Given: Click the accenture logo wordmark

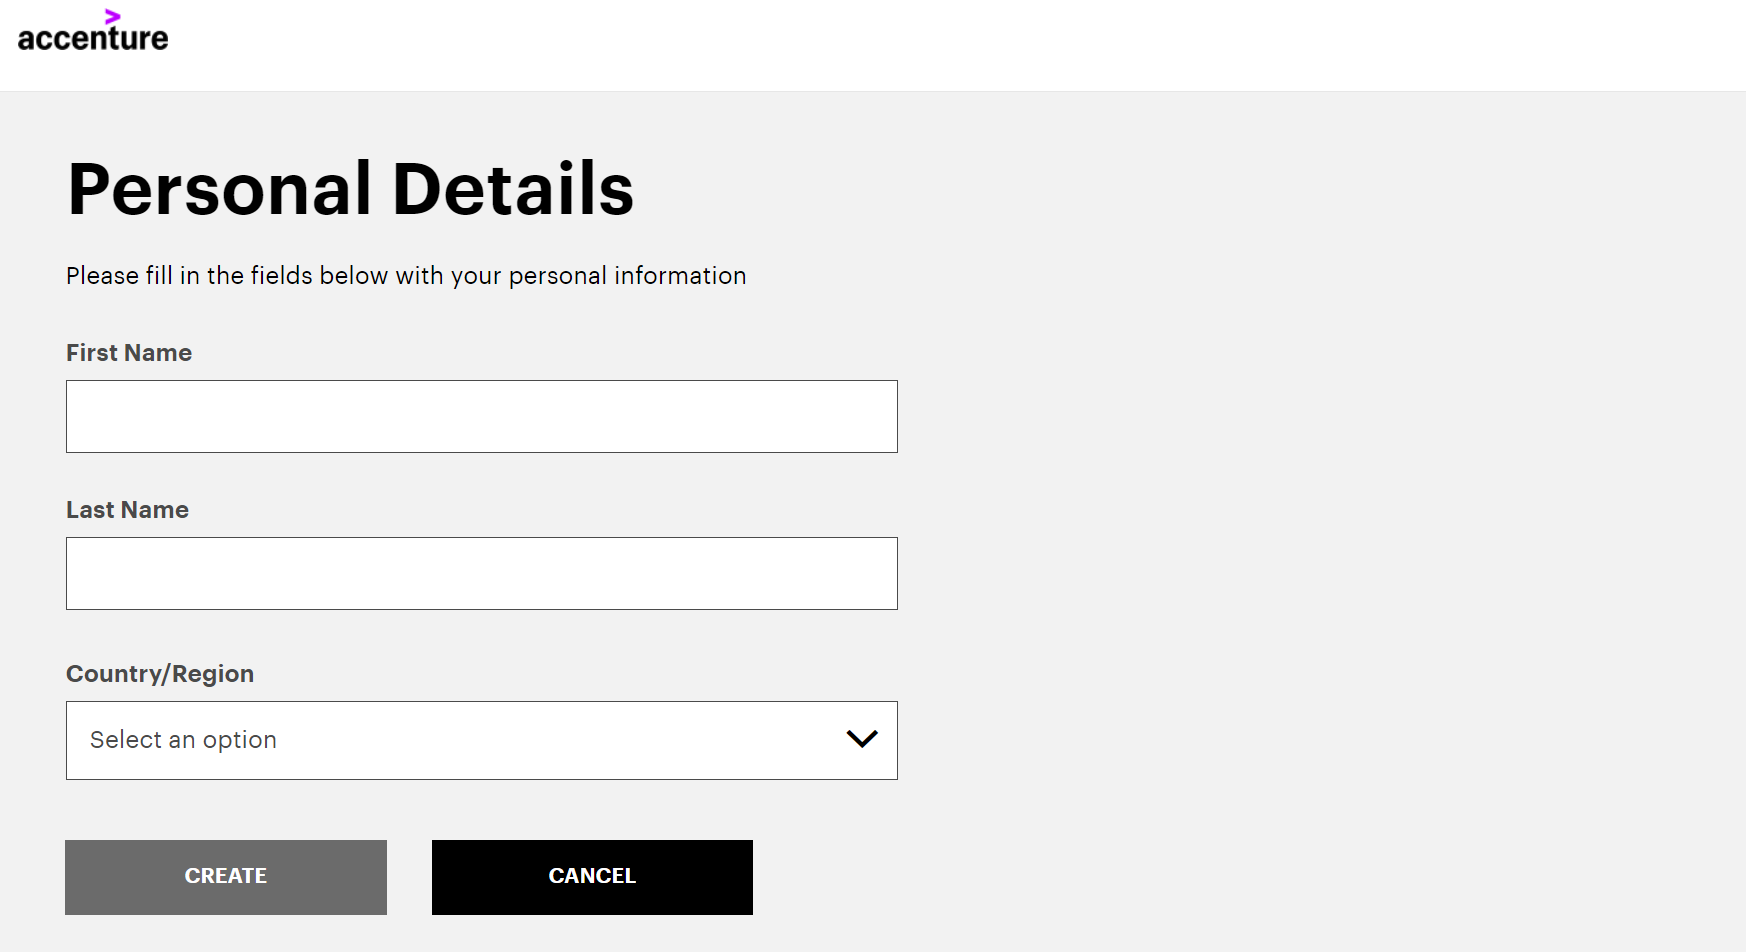Looking at the screenshot, I should pos(93,38).
